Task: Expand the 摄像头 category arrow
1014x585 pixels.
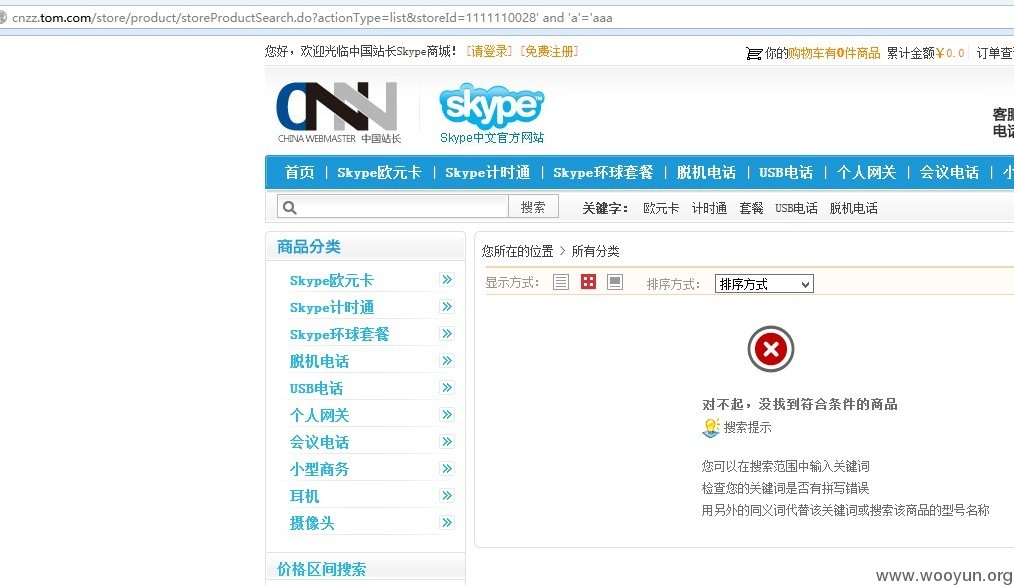Action: click(447, 522)
